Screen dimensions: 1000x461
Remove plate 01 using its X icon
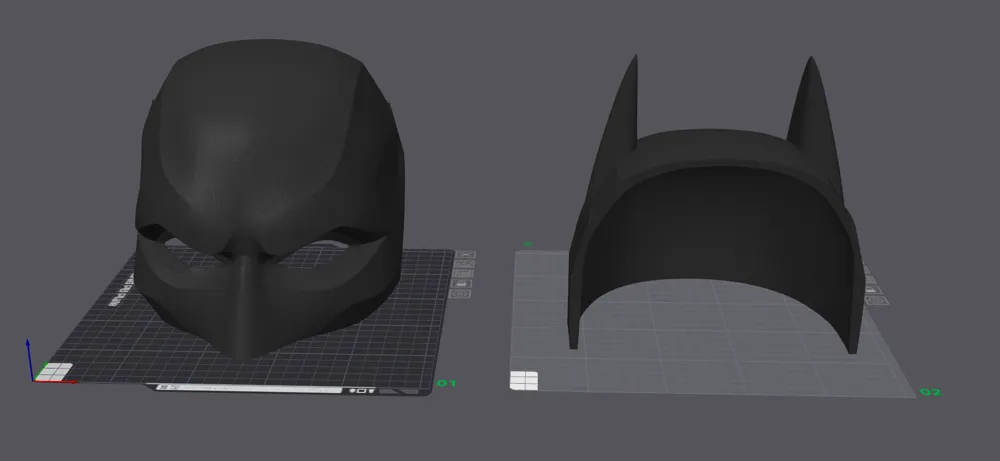(x=466, y=254)
